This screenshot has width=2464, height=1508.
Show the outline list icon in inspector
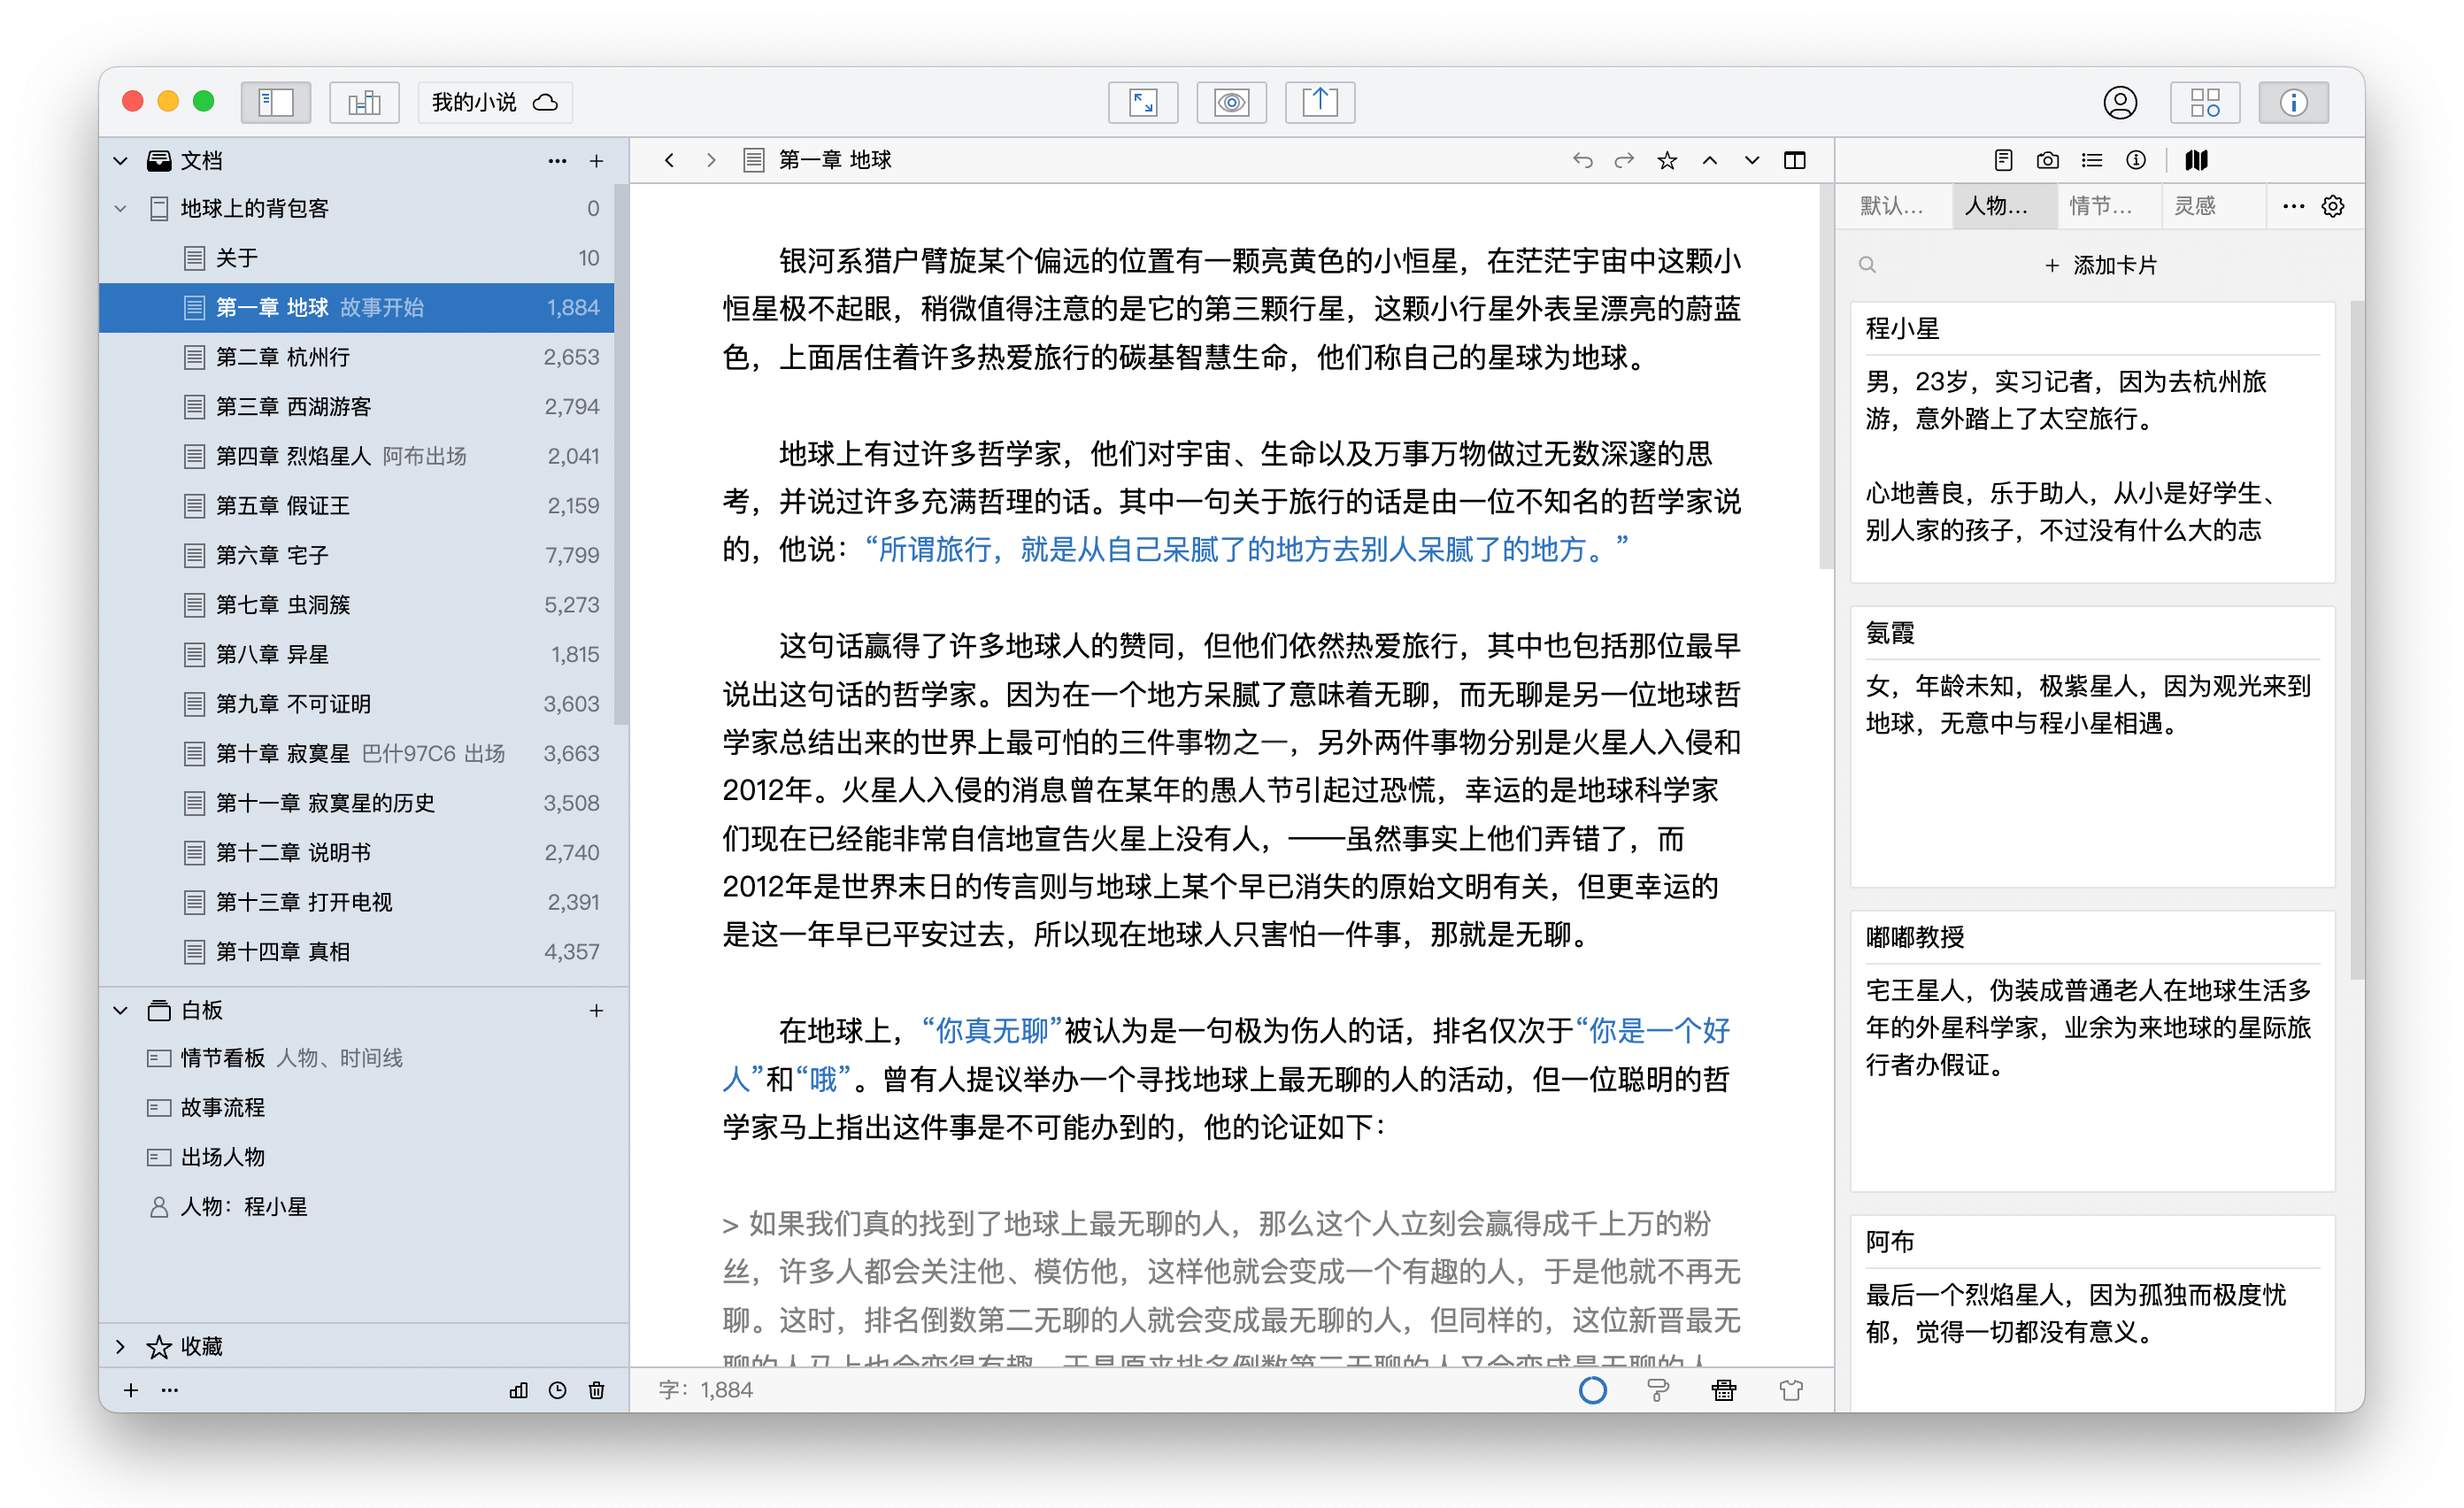(x=2091, y=160)
